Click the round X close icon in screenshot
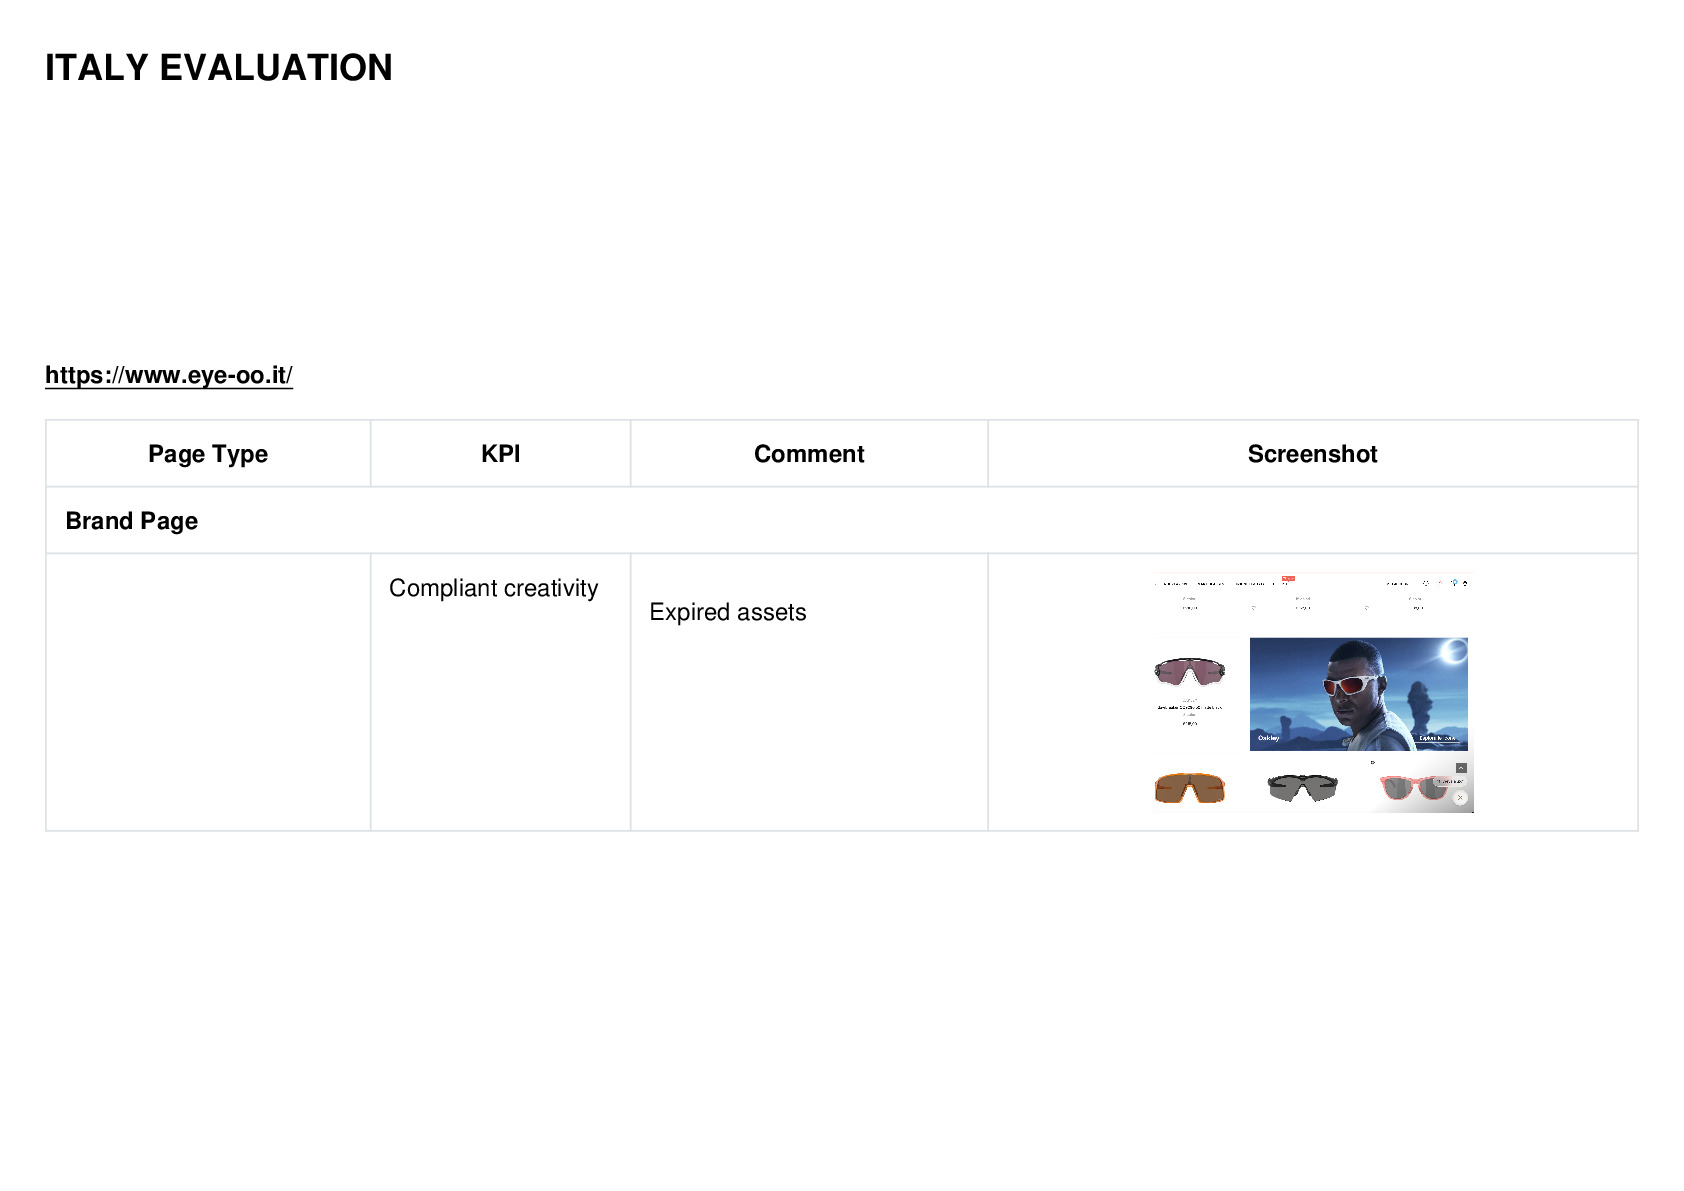The image size is (1684, 1191). click(1460, 797)
